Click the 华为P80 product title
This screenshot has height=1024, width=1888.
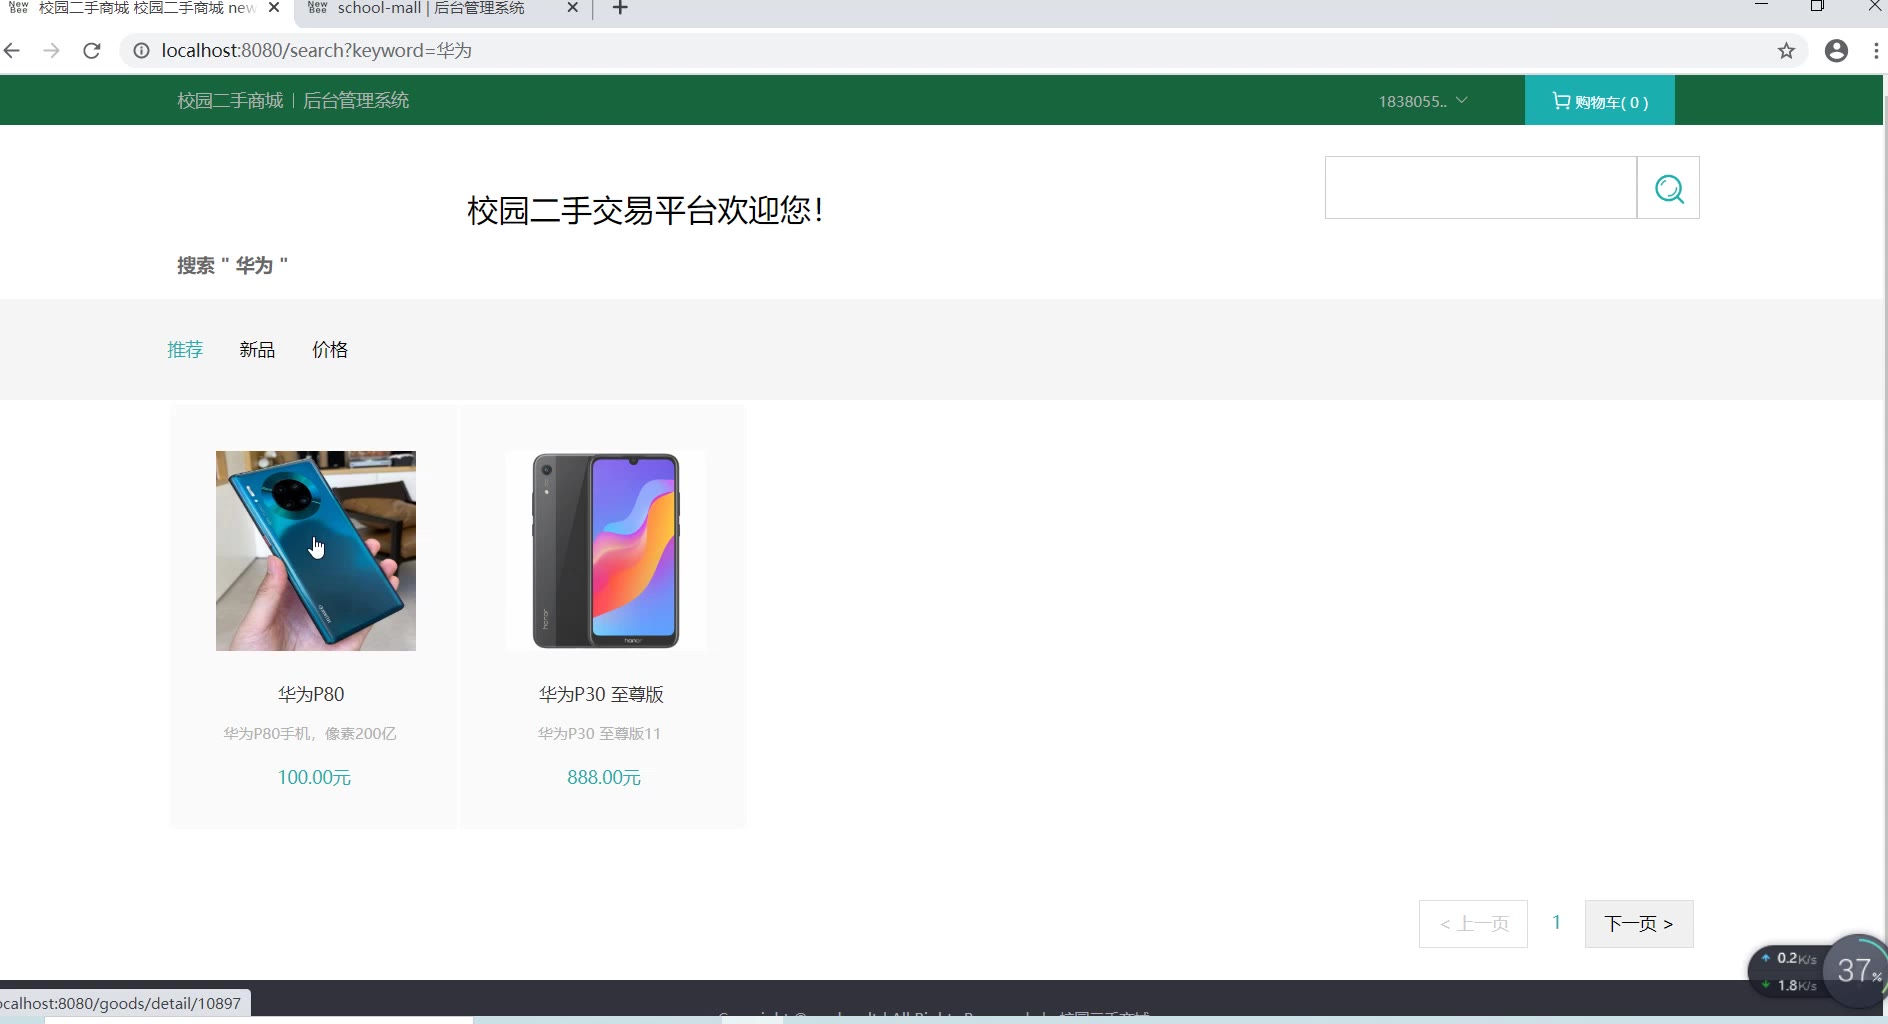(x=311, y=694)
